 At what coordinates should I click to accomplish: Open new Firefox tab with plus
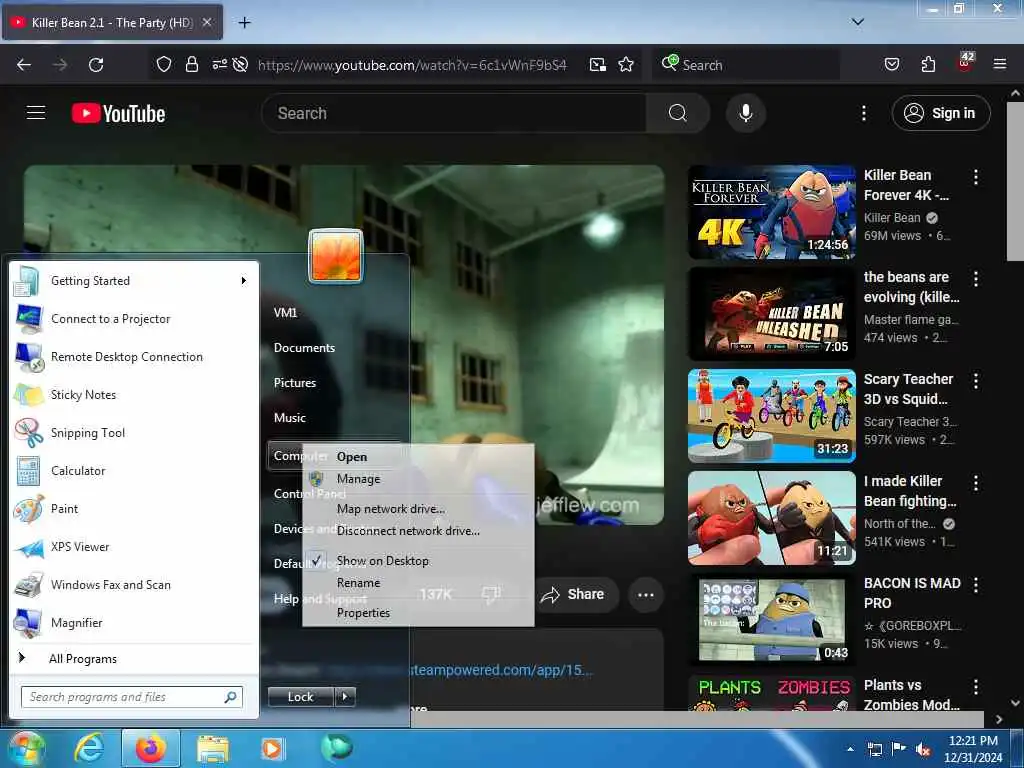click(244, 23)
